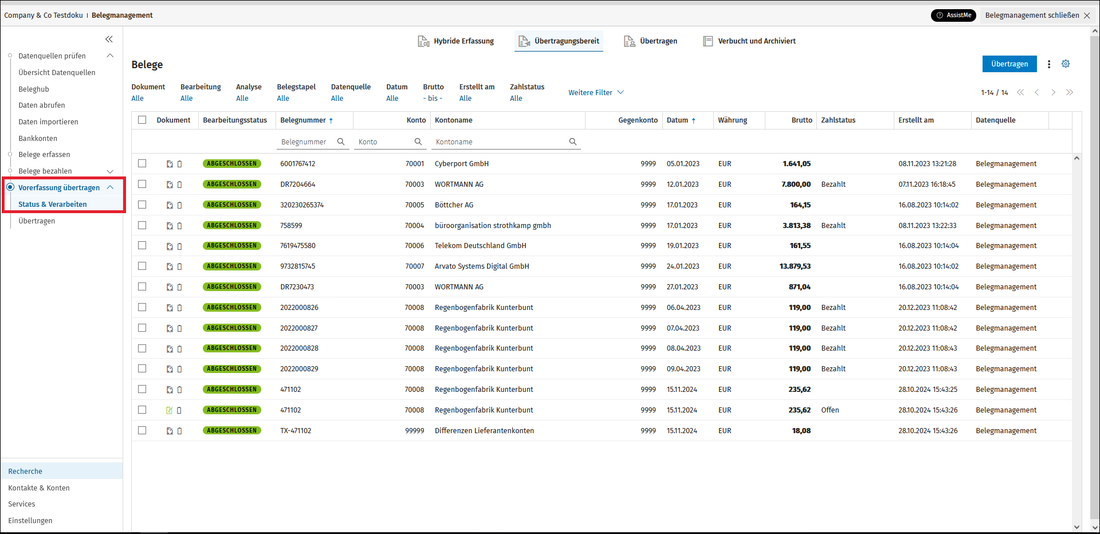Open Bankkonten in the sidebar

[x=38, y=138]
